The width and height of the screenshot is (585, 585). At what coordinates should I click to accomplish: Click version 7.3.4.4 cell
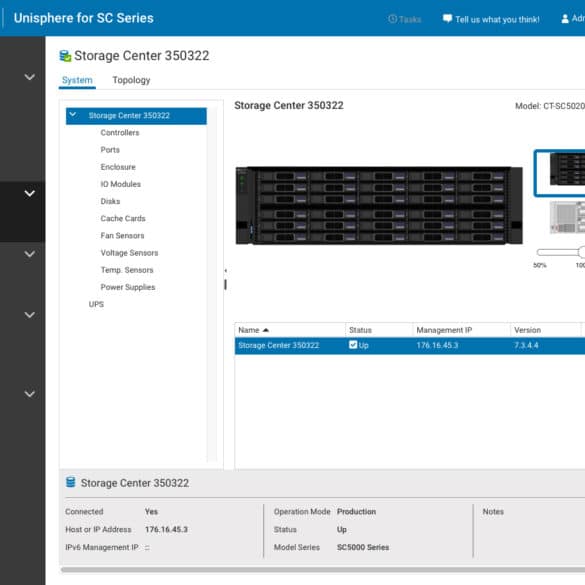[526, 345]
